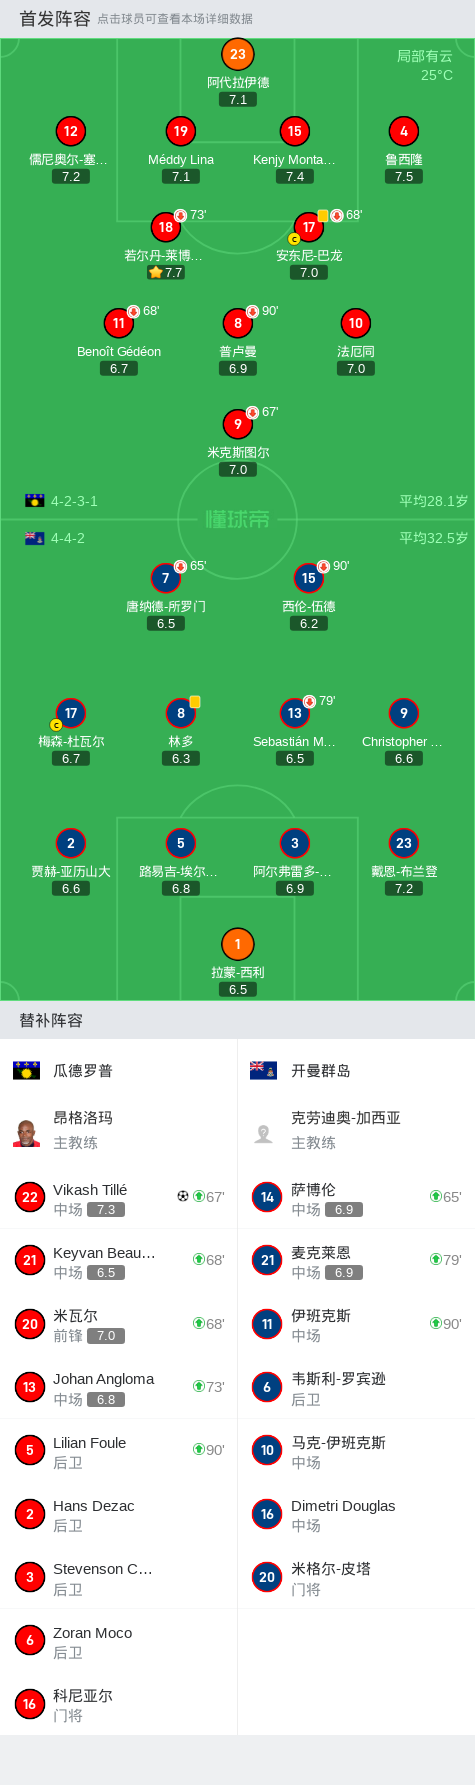Open substitute 萨博伦 number 14
This screenshot has width=475, height=1785.
(267, 1197)
